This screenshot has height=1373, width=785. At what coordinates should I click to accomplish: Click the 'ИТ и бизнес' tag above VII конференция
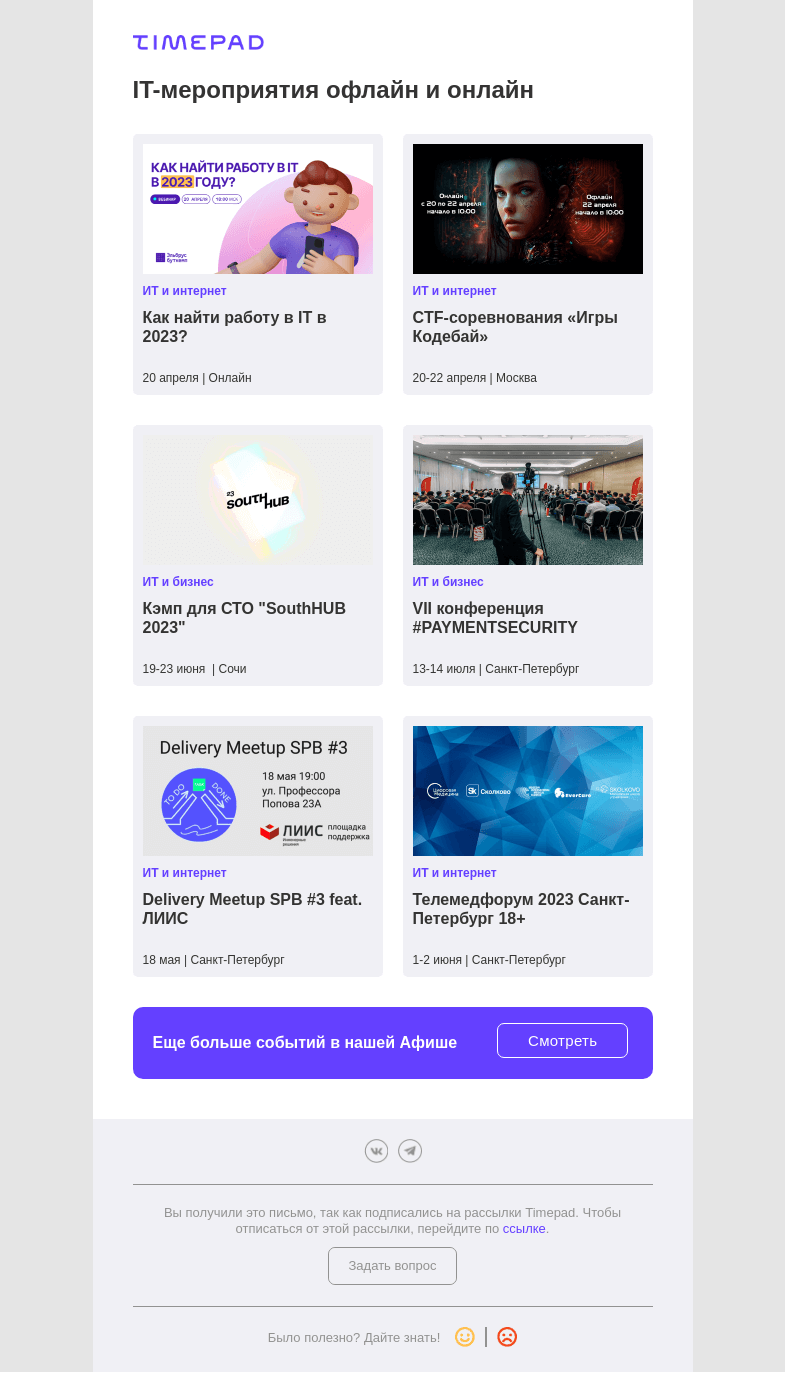448,582
